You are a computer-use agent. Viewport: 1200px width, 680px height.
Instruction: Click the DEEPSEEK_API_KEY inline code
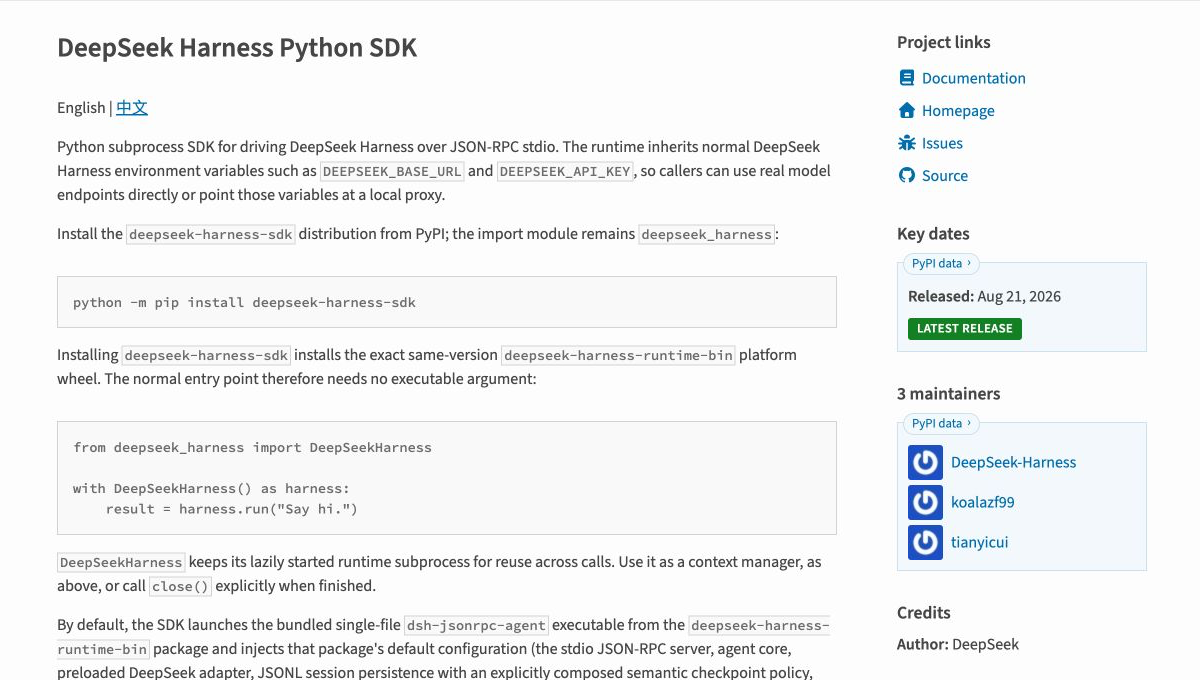tap(566, 171)
